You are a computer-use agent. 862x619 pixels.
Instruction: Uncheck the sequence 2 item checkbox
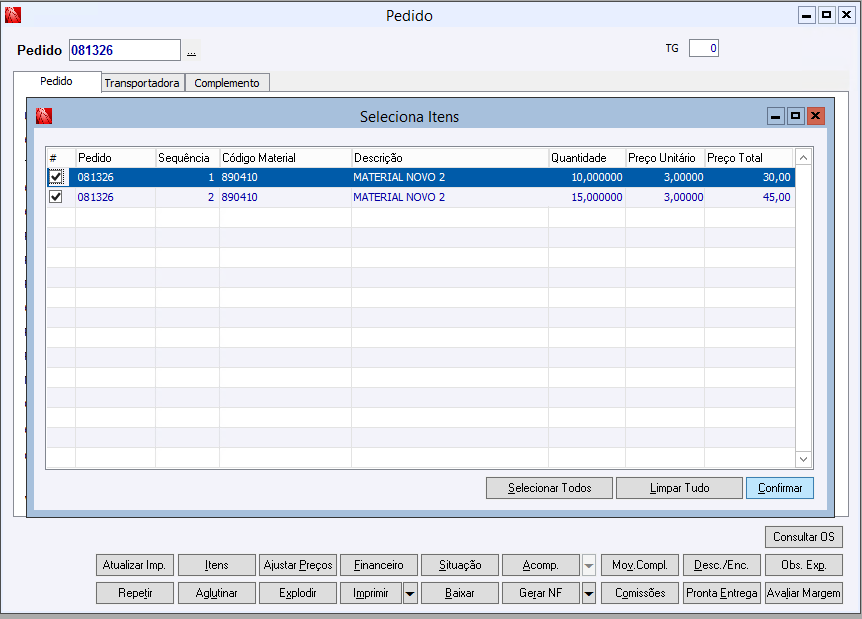[x=56, y=197]
